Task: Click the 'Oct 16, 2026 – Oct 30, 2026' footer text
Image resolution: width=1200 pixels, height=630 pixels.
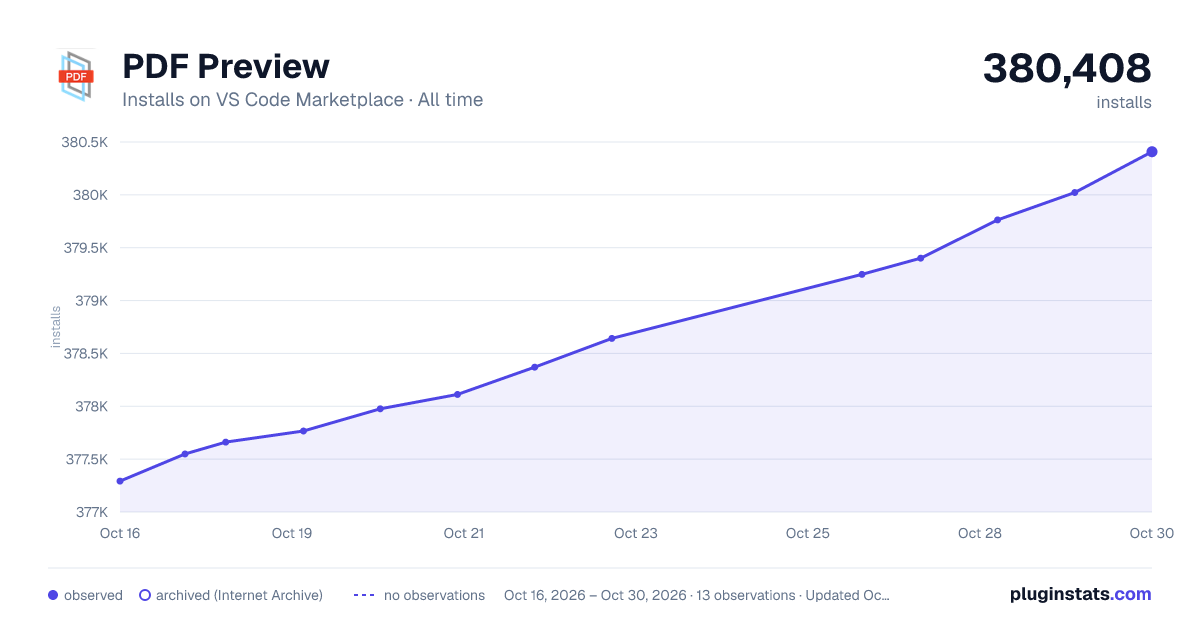Action: [x=595, y=595]
